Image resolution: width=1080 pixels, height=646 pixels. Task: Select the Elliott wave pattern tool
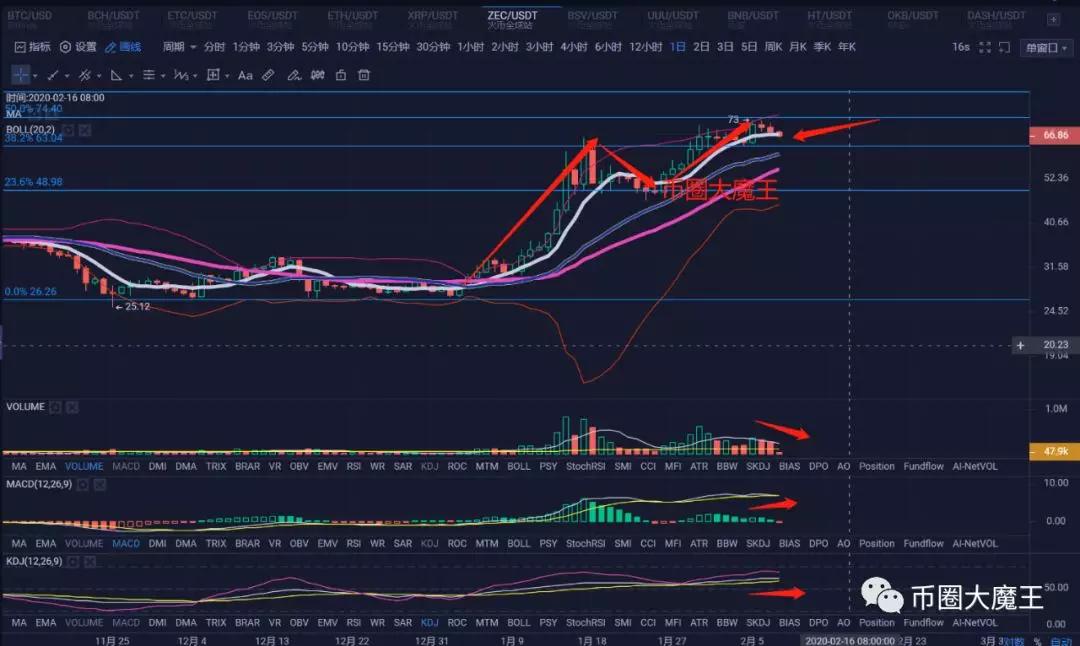(181, 75)
